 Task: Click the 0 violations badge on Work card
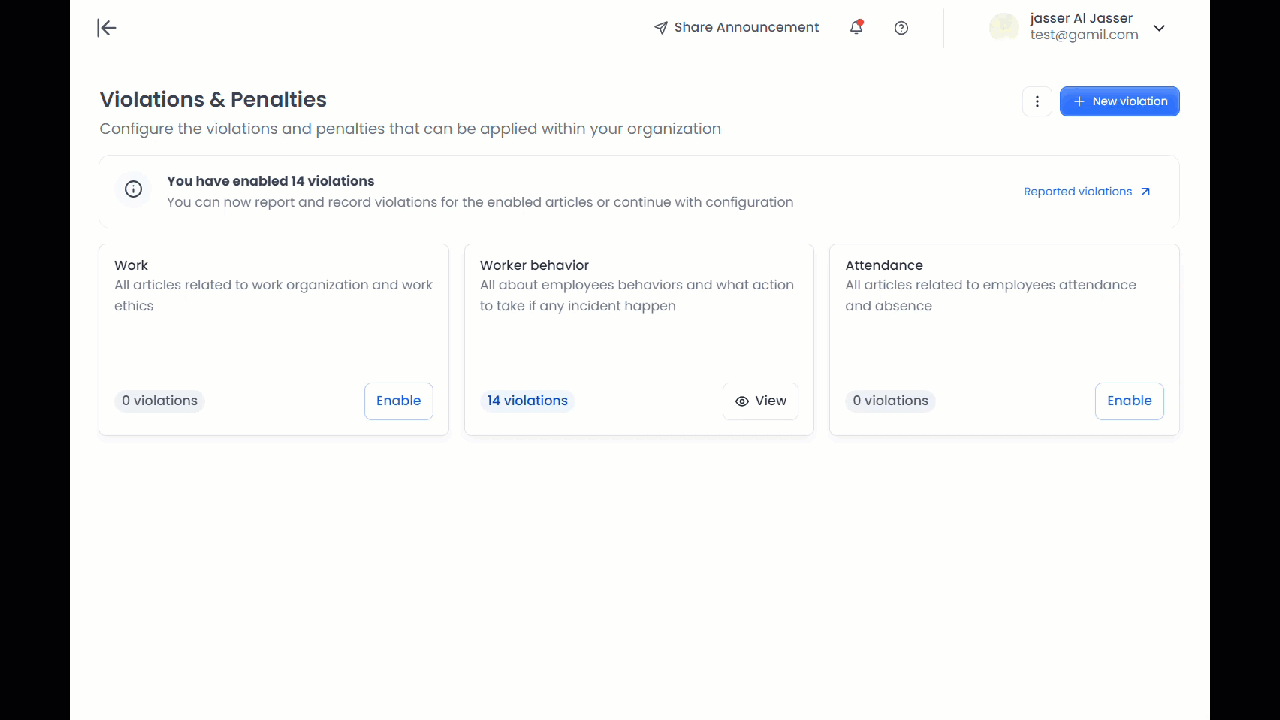(x=160, y=401)
